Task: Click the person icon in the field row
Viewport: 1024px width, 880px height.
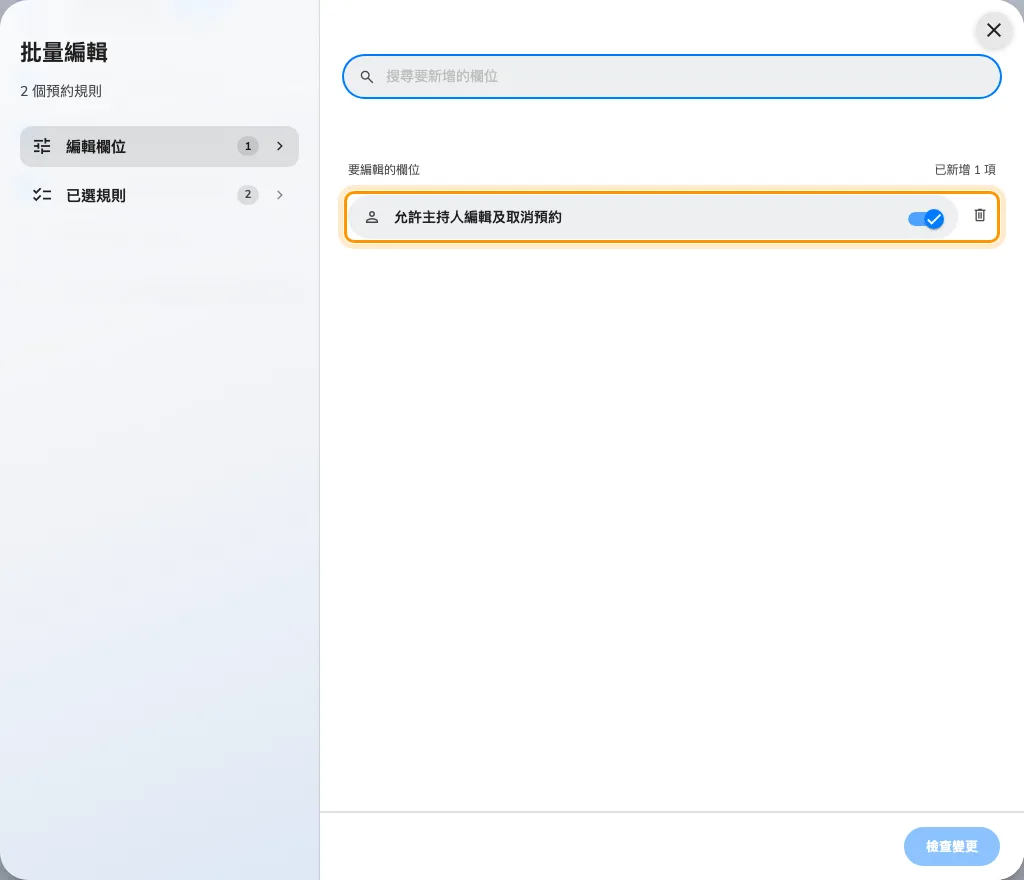Action: click(372, 217)
